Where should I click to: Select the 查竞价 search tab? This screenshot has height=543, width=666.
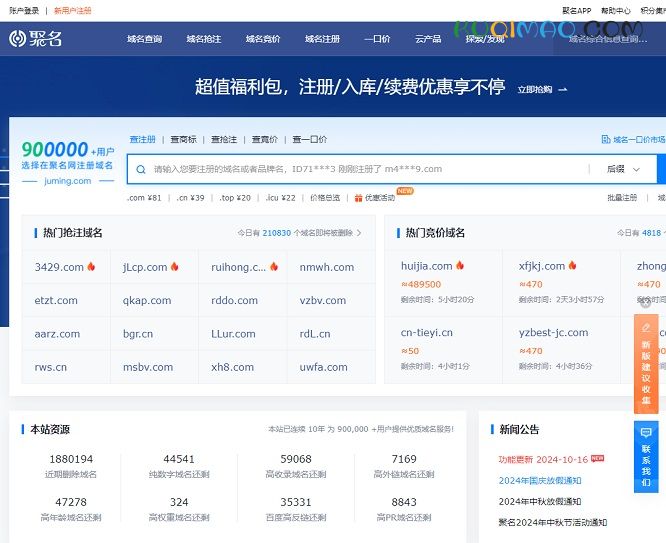pyautogui.click(x=265, y=139)
